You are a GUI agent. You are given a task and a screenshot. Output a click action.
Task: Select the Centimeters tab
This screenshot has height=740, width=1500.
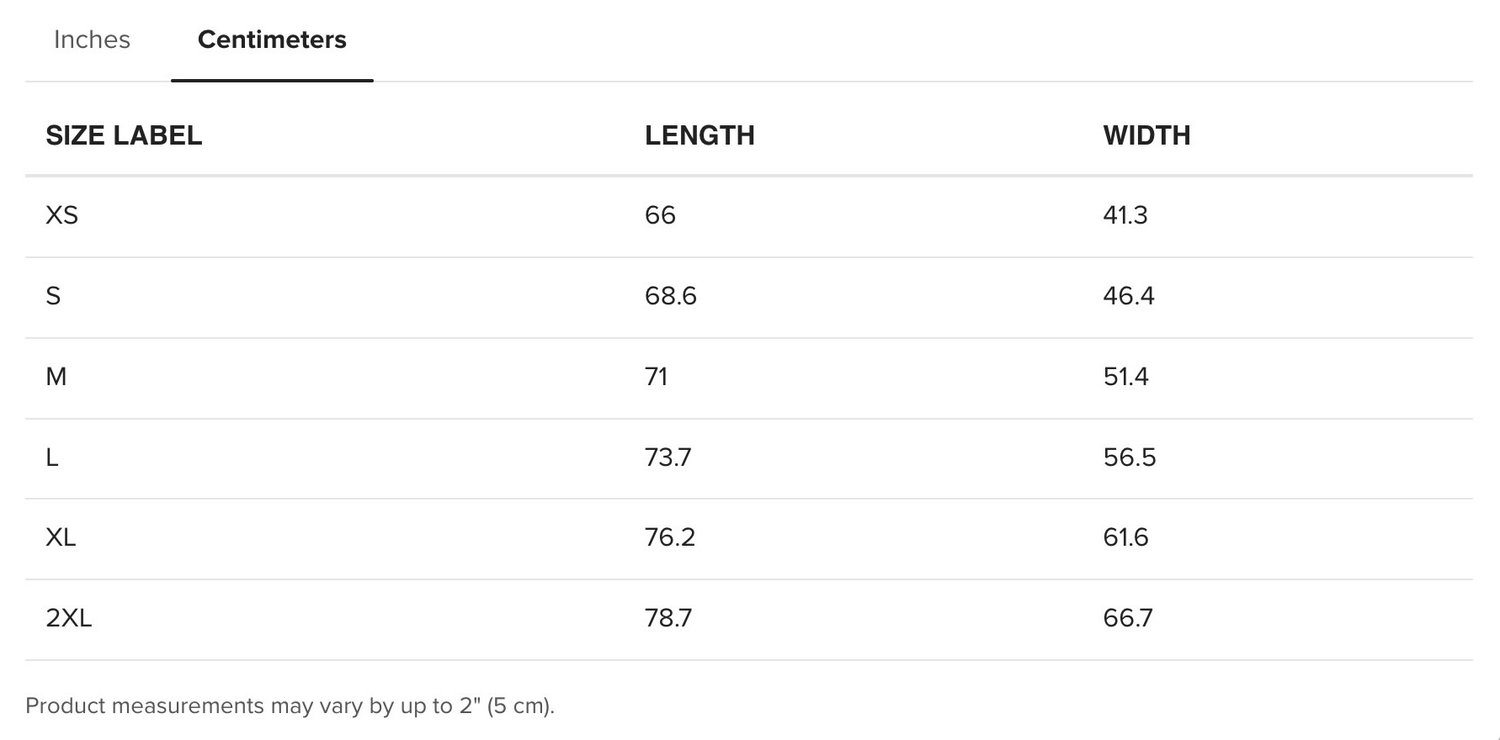272,40
